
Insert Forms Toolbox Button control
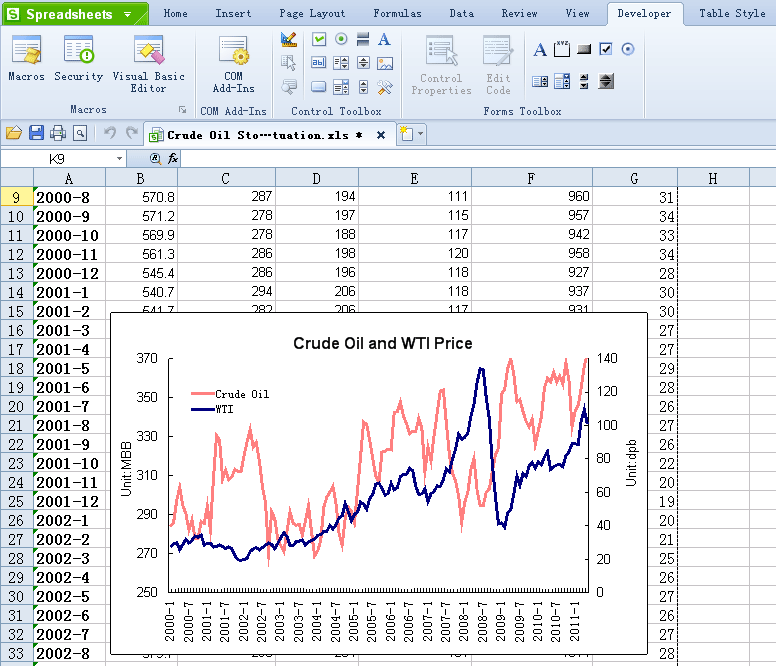click(584, 49)
